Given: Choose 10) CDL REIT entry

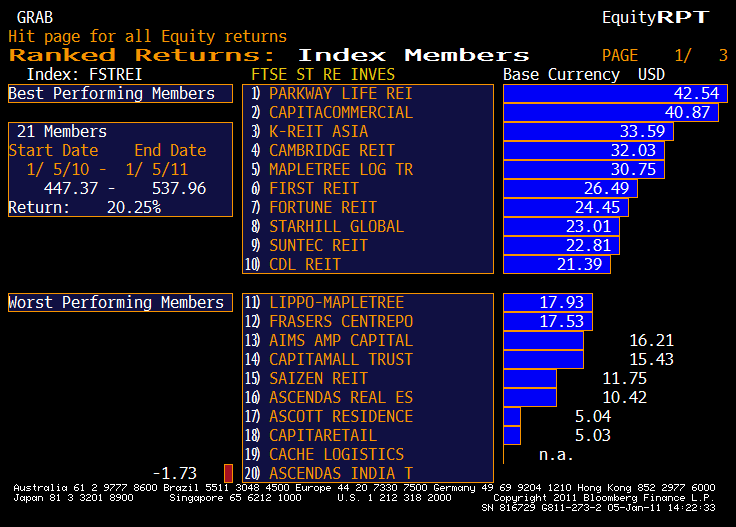Looking at the screenshot, I should pyautogui.click(x=368, y=265).
